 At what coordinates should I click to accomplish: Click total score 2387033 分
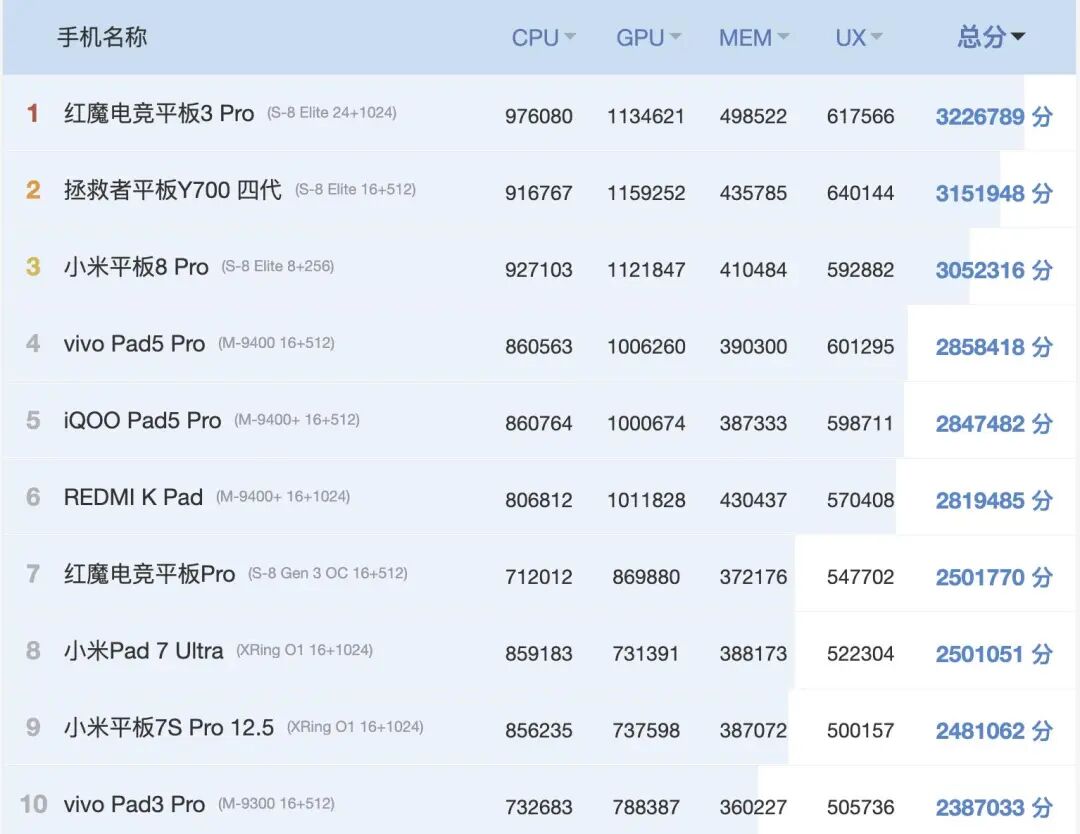click(x=994, y=807)
